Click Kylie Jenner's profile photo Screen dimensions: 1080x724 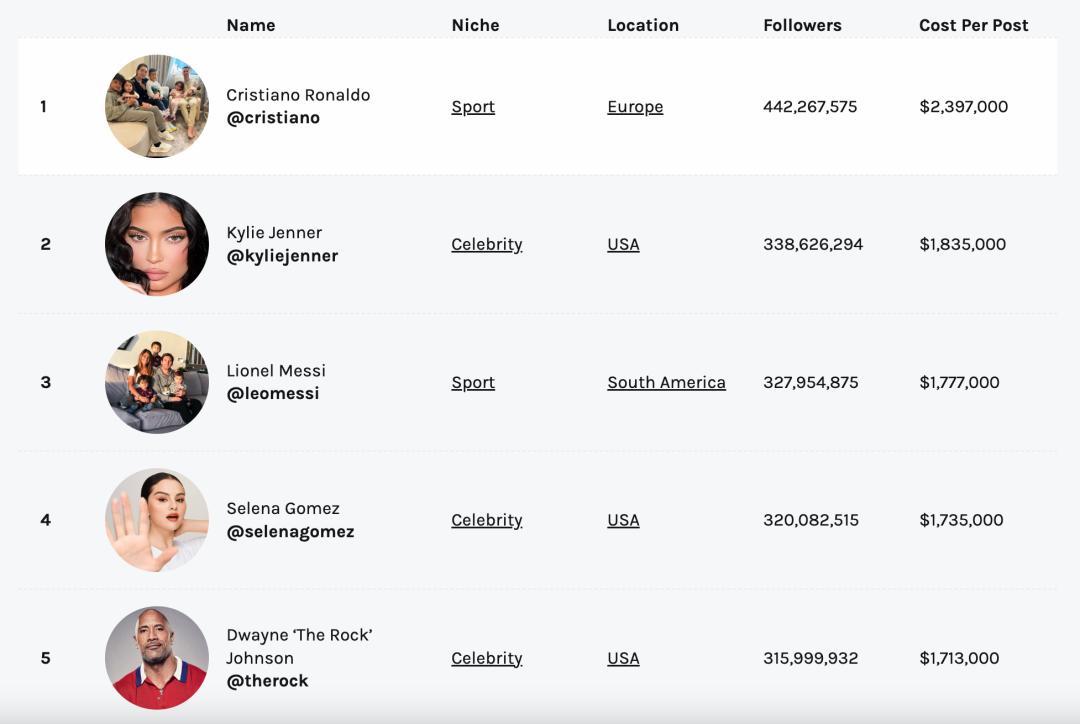(x=157, y=244)
